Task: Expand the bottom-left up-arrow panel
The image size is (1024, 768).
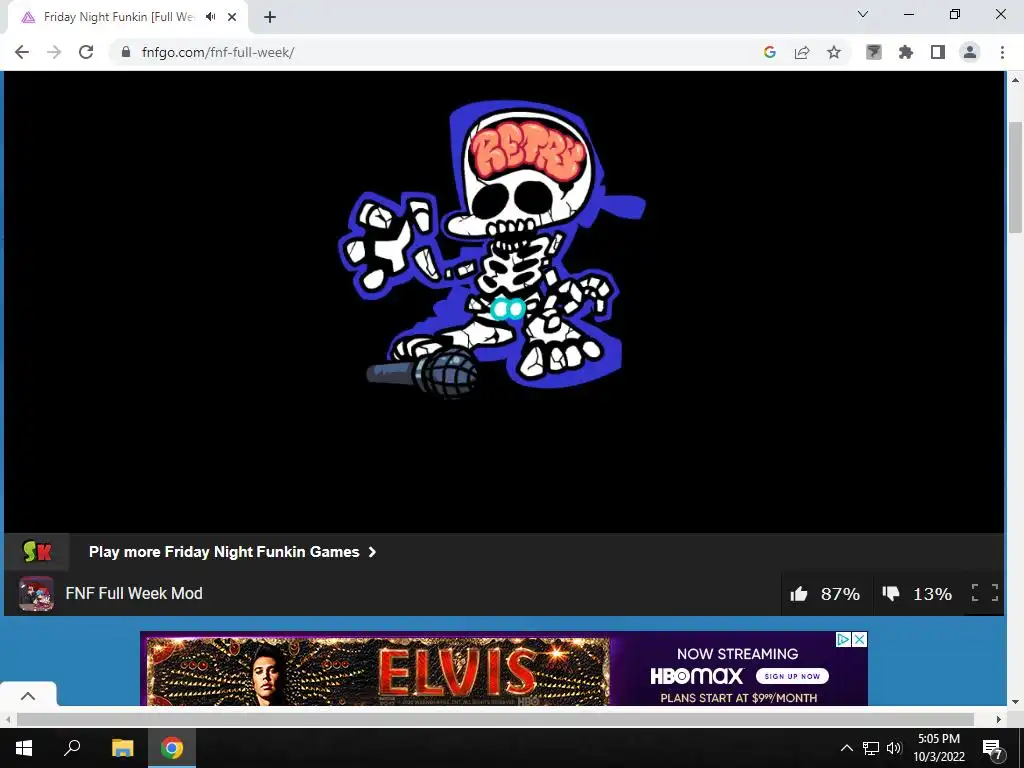Action: 28,696
